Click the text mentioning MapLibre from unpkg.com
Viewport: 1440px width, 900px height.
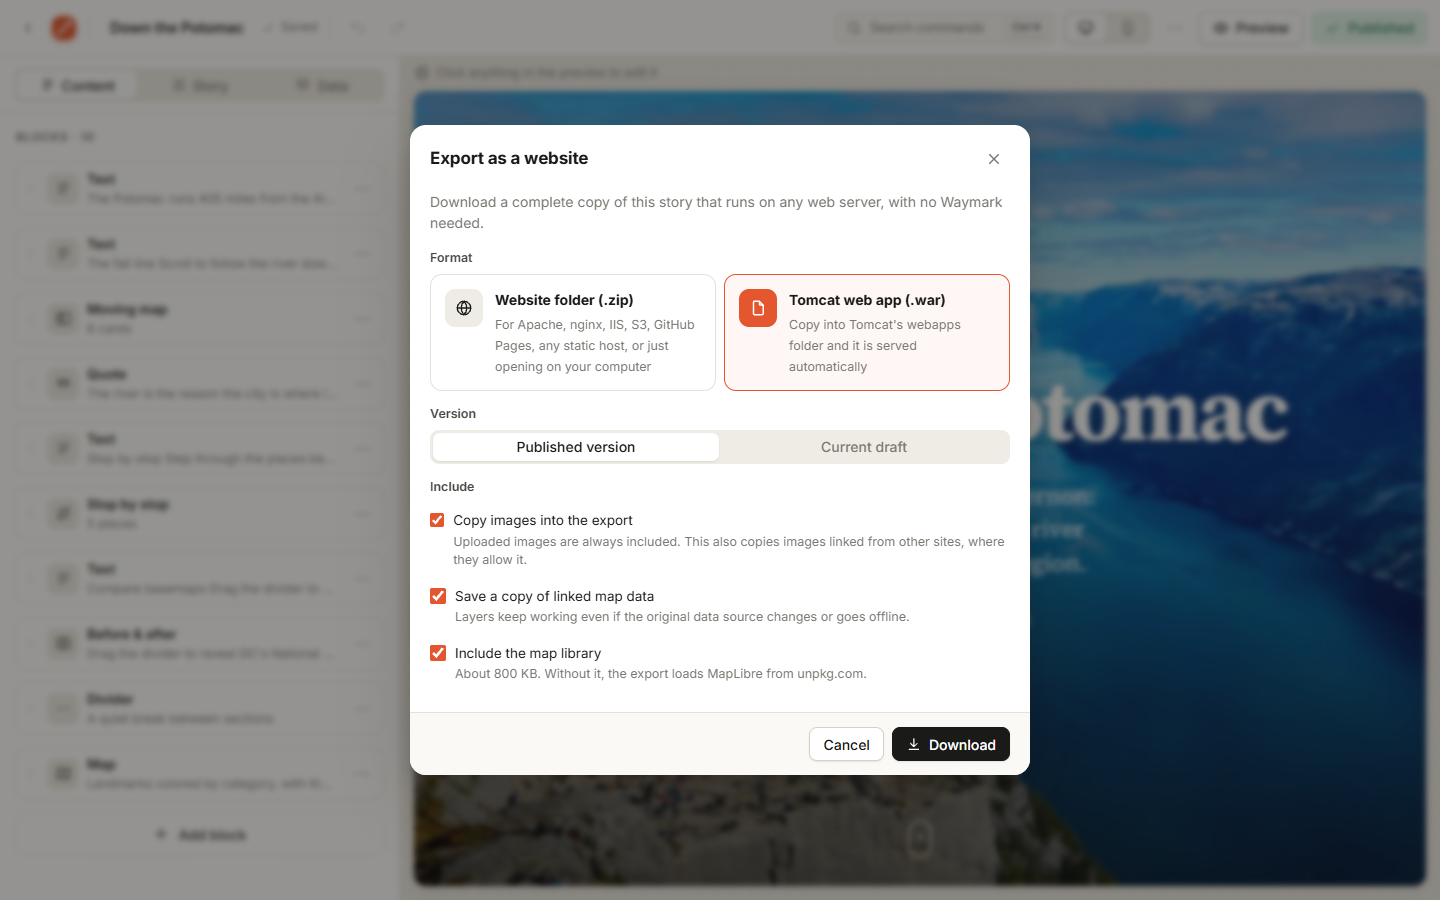pyautogui.click(x=661, y=674)
